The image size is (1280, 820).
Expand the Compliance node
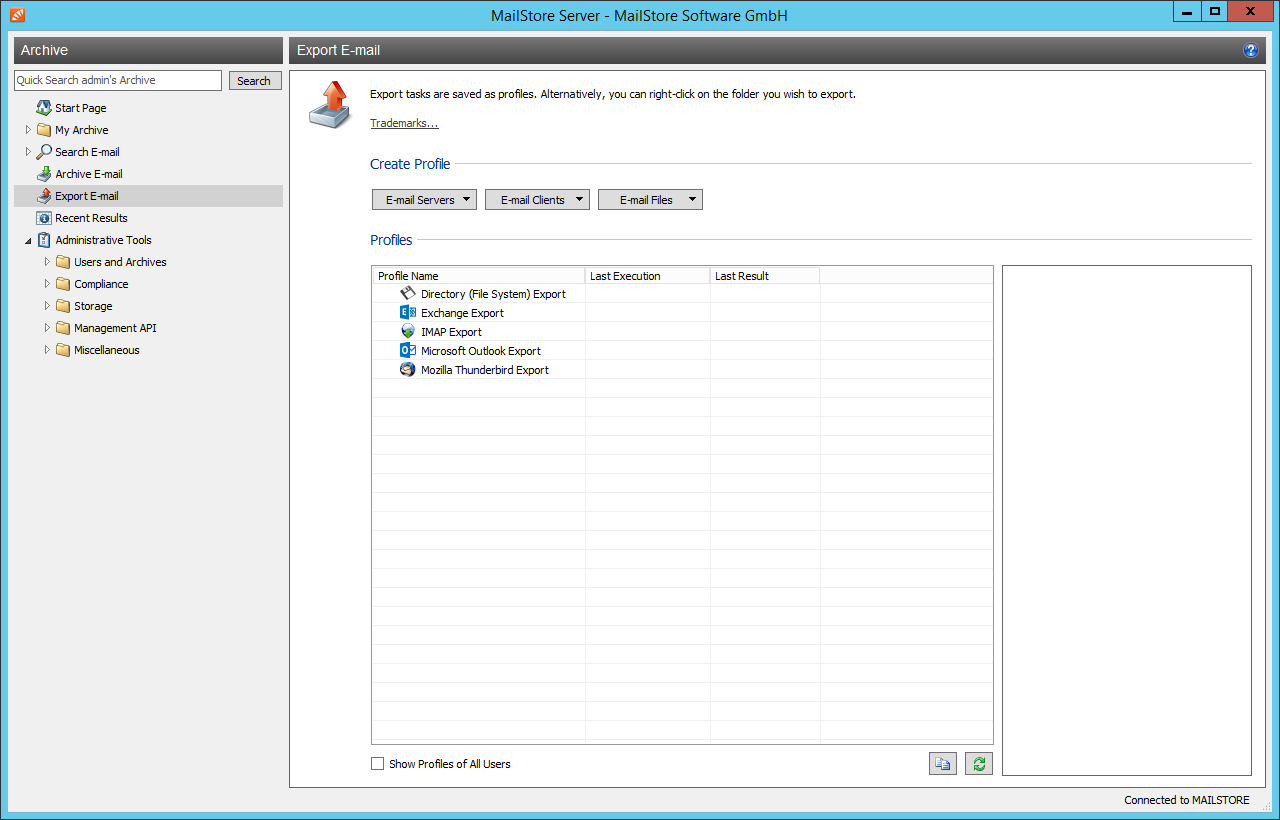point(47,284)
